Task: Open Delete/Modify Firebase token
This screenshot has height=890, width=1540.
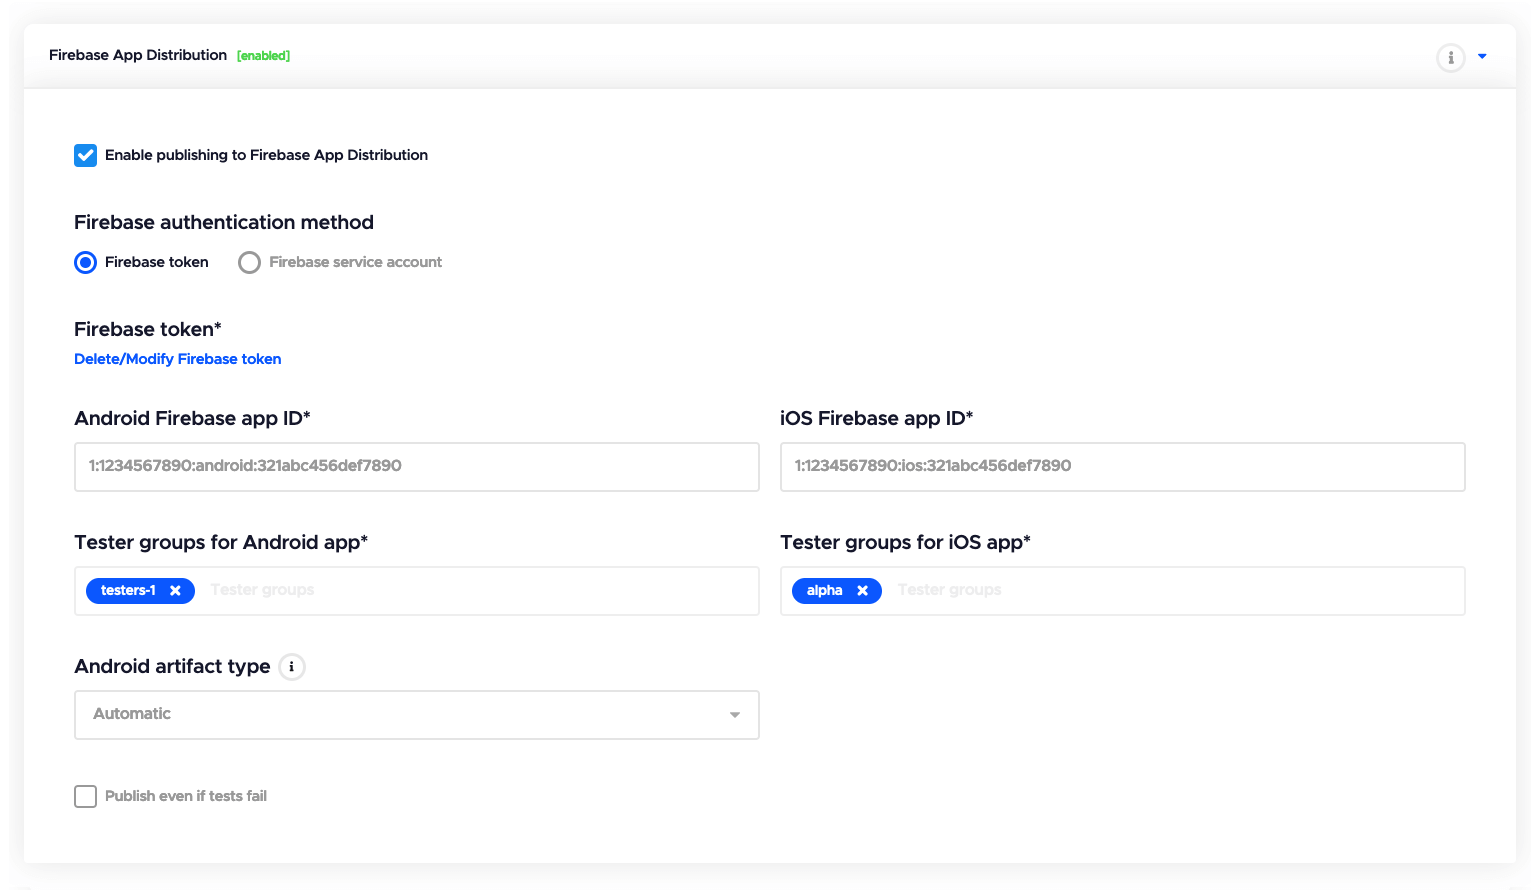Action: pyautogui.click(x=177, y=359)
